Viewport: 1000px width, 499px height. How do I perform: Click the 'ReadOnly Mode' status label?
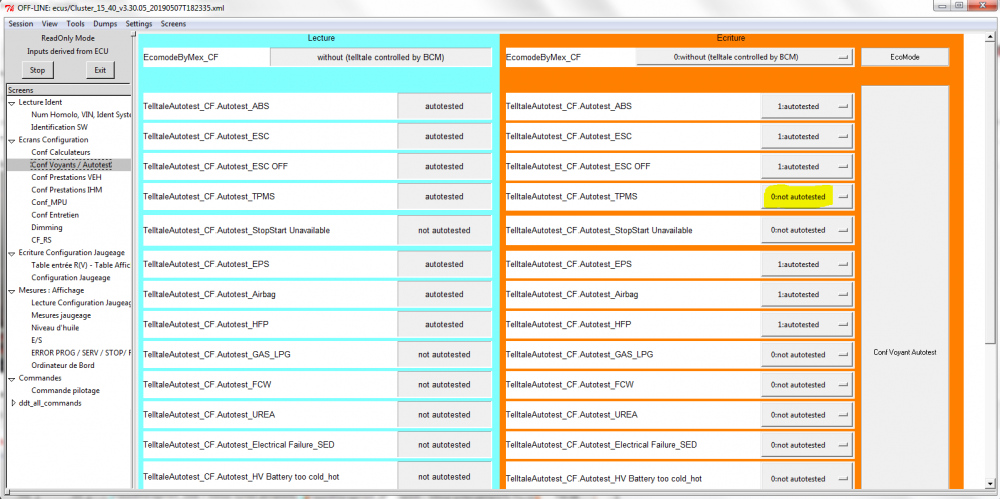tap(68, 38)
